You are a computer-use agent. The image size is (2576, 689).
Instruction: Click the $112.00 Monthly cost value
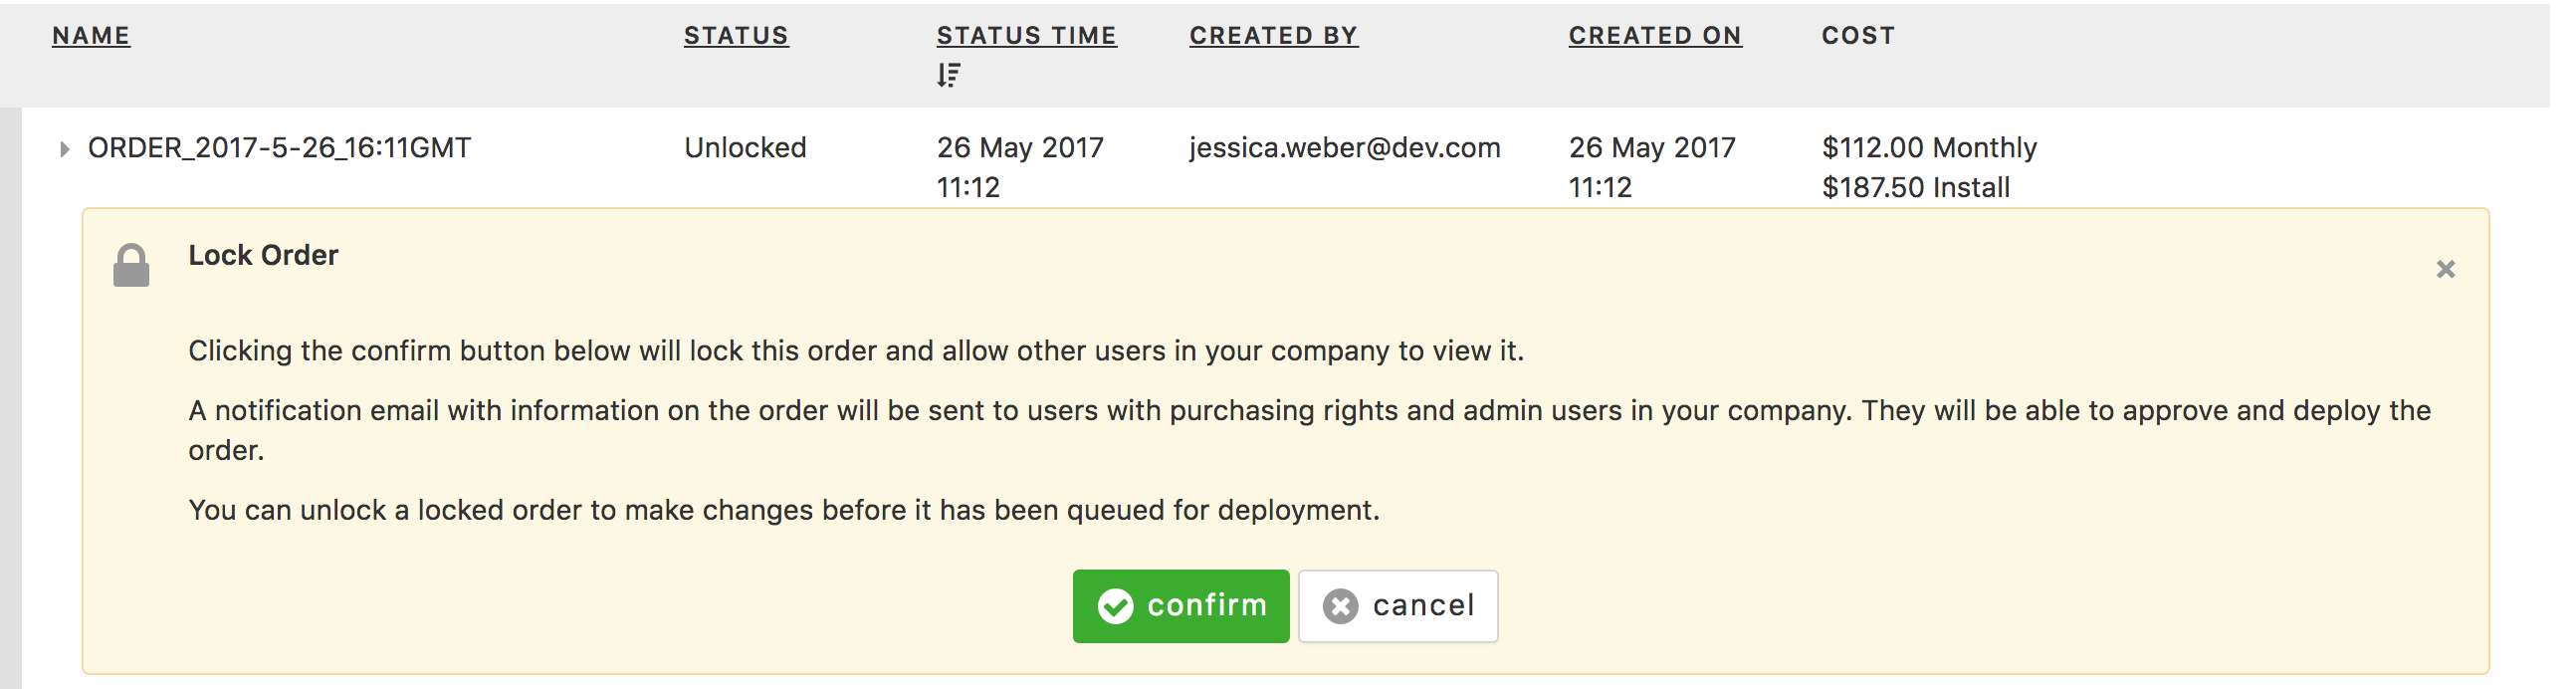[x=1929, y=148]
